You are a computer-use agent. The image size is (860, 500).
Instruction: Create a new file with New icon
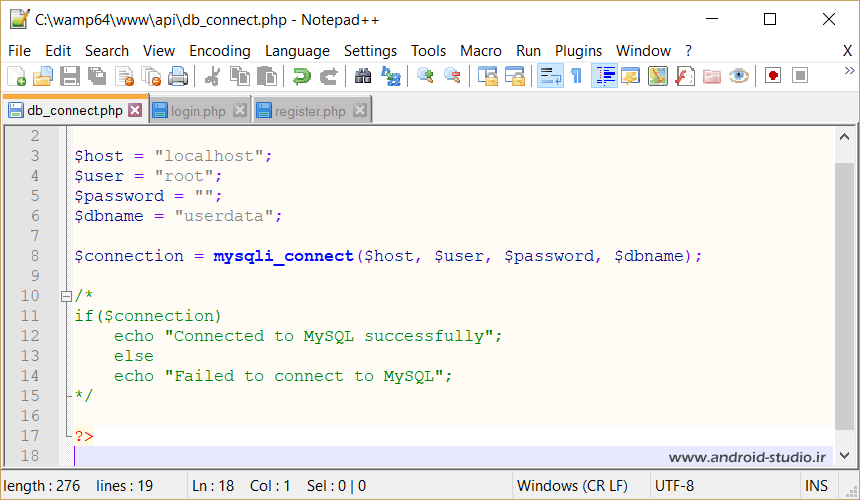[16, 76]
